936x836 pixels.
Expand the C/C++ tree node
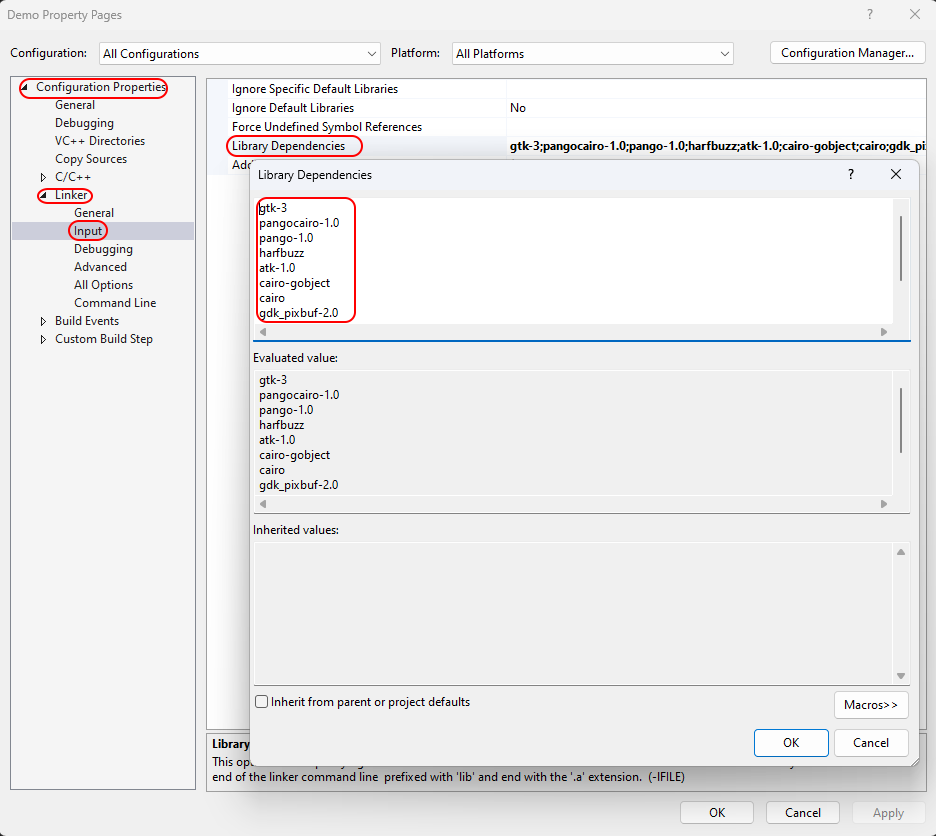[43, 177]
